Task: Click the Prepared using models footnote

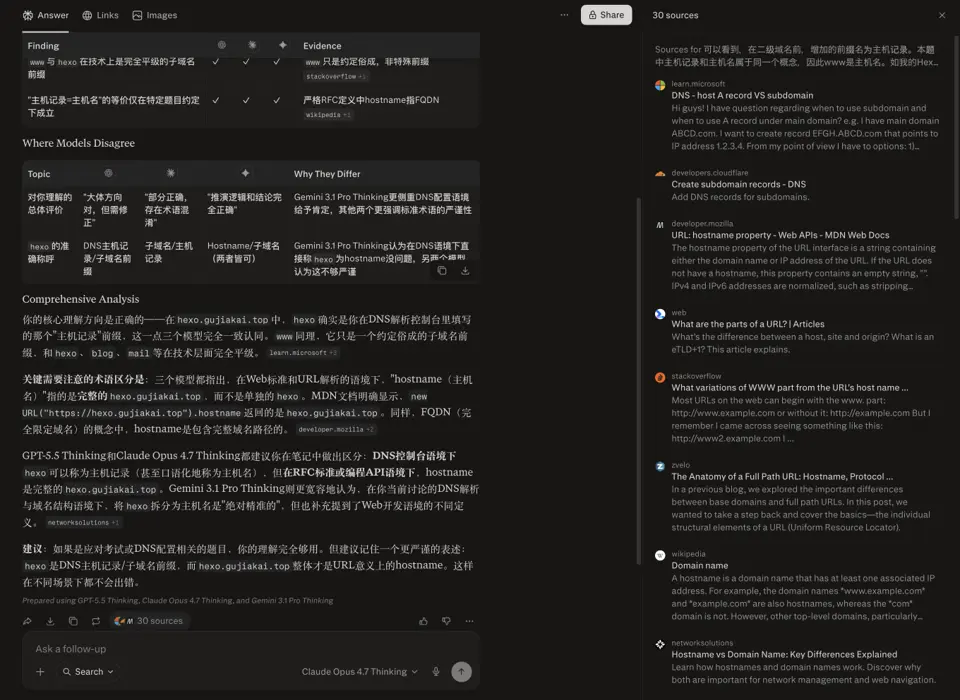Action: [178, 601]
